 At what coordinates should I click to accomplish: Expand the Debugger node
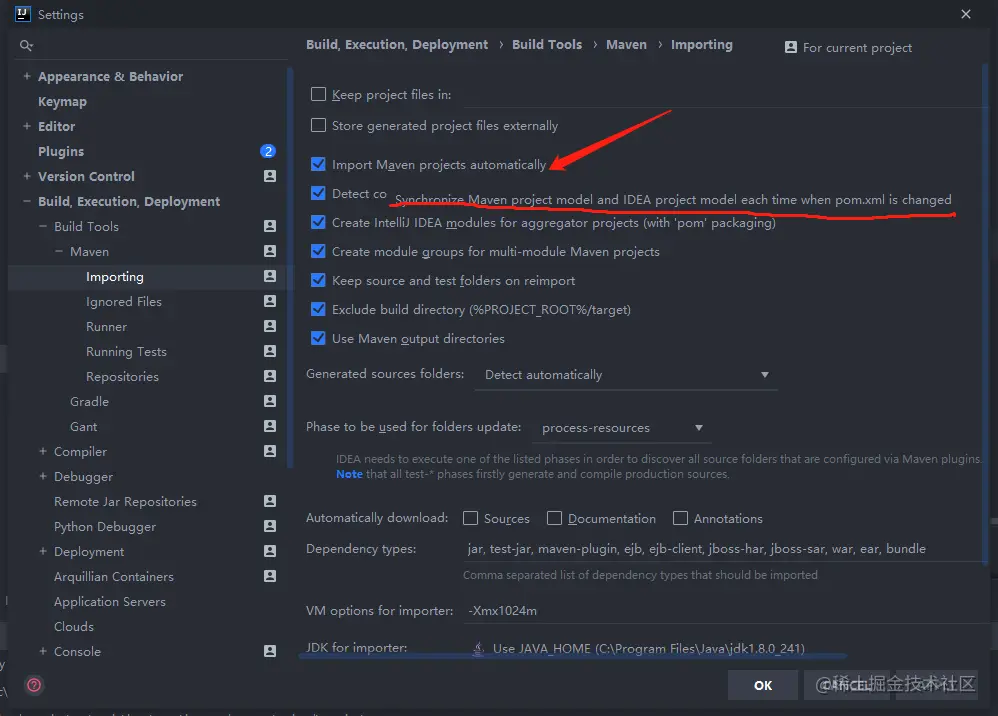43,476
